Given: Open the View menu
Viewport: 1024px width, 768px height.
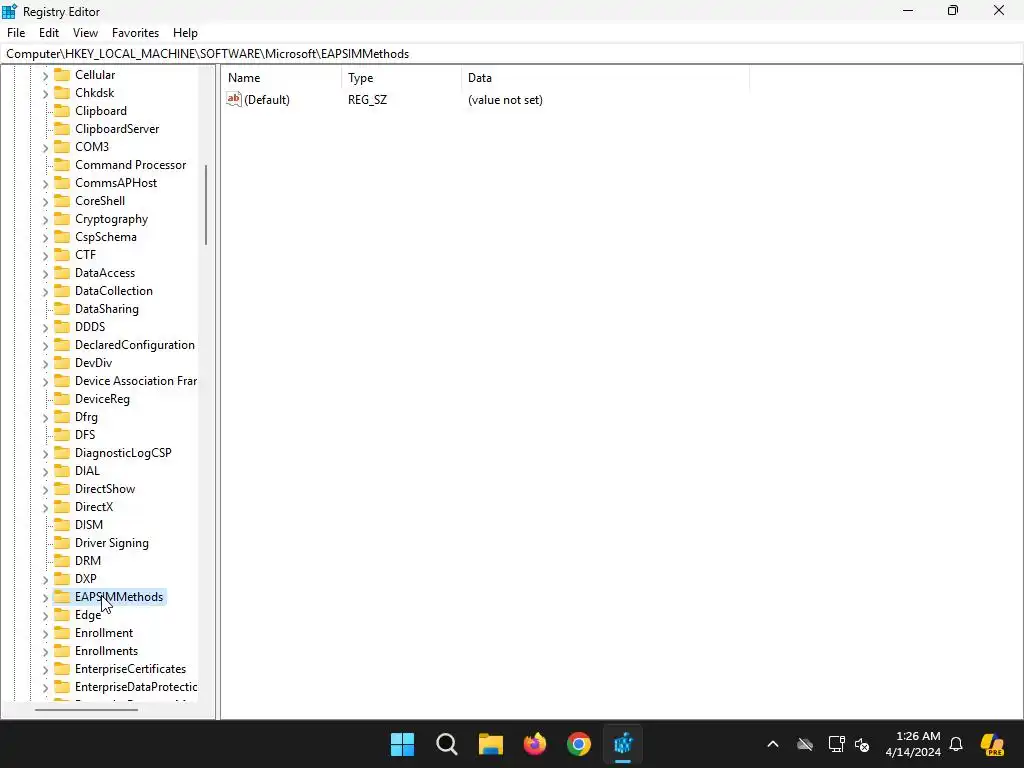Looking at the screenshot, I should (85, 33).
